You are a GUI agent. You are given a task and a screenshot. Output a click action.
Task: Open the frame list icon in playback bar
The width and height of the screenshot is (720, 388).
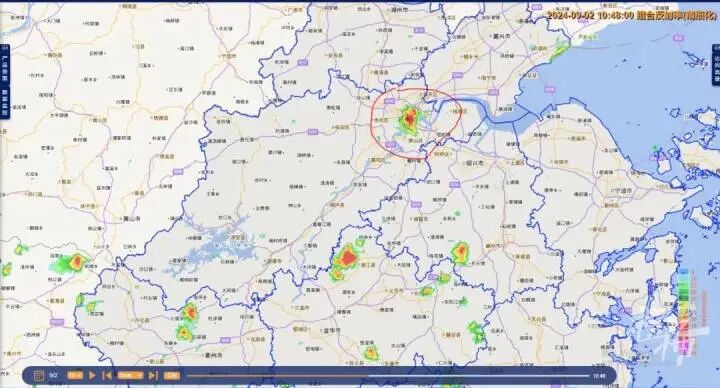[x=39, y=376]
